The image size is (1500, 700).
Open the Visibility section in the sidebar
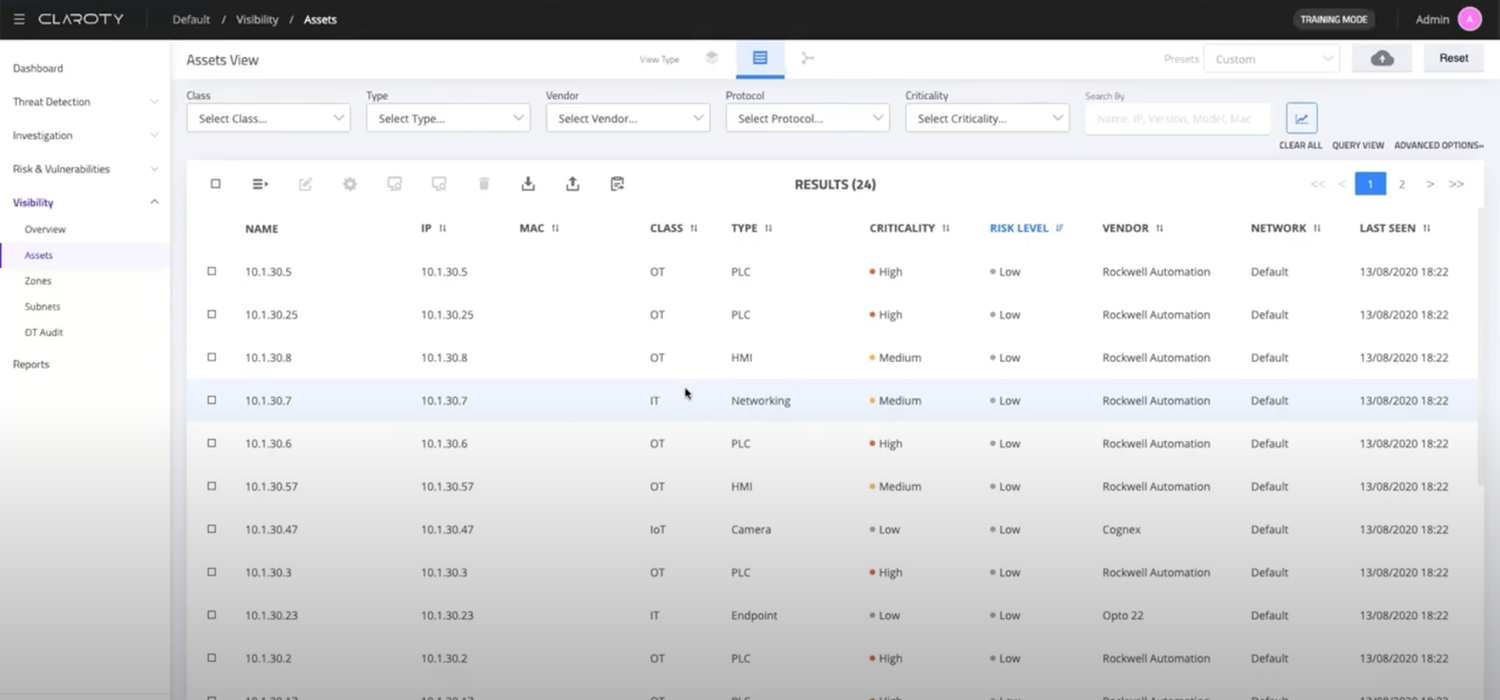32,202
